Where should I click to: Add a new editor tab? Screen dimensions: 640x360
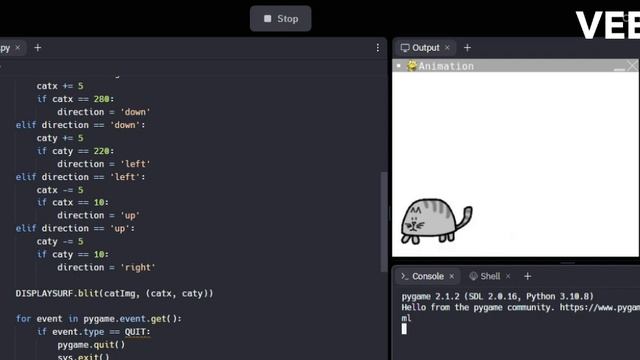pos(38,48)
